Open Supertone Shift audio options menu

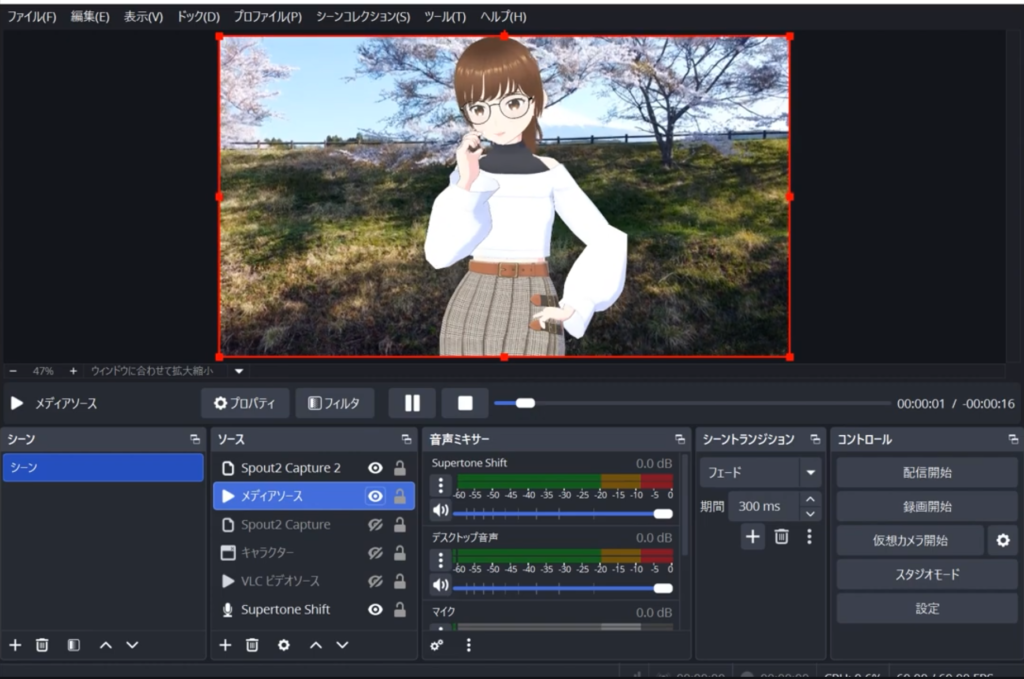[440, 485]
